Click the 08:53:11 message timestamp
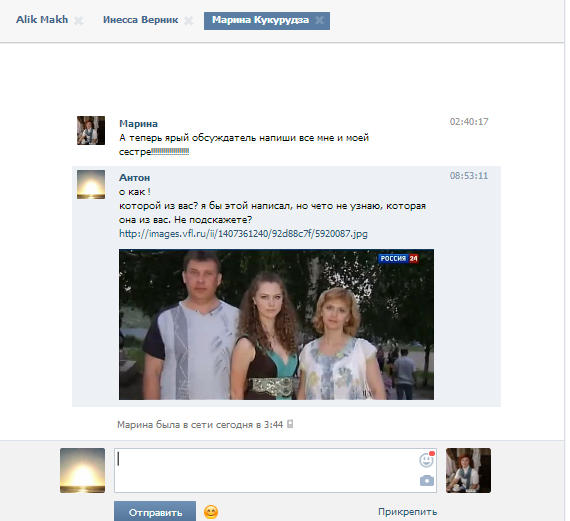The width and height of the screenshot is (570, 521). (469, 176)
